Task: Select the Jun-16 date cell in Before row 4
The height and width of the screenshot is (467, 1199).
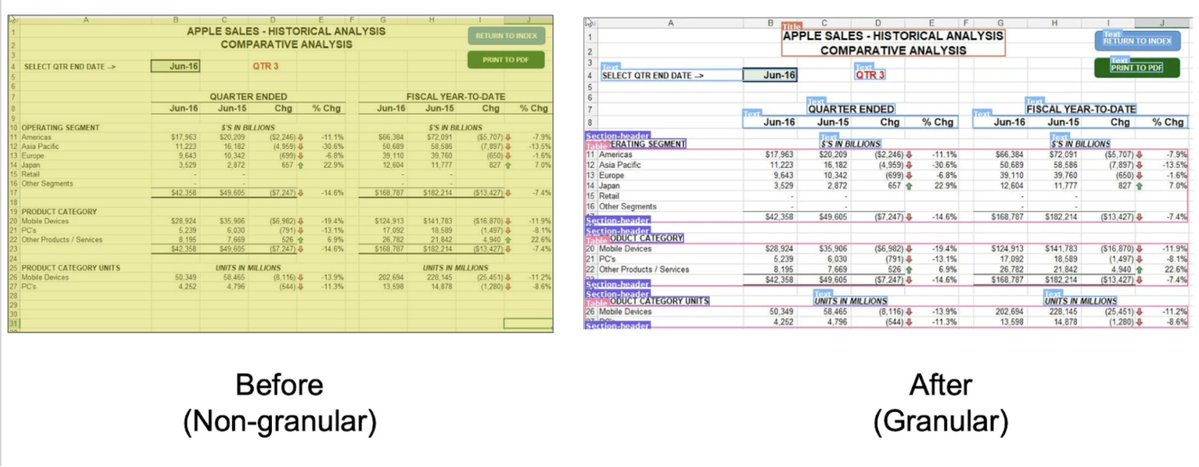Action: coord(176,66)
